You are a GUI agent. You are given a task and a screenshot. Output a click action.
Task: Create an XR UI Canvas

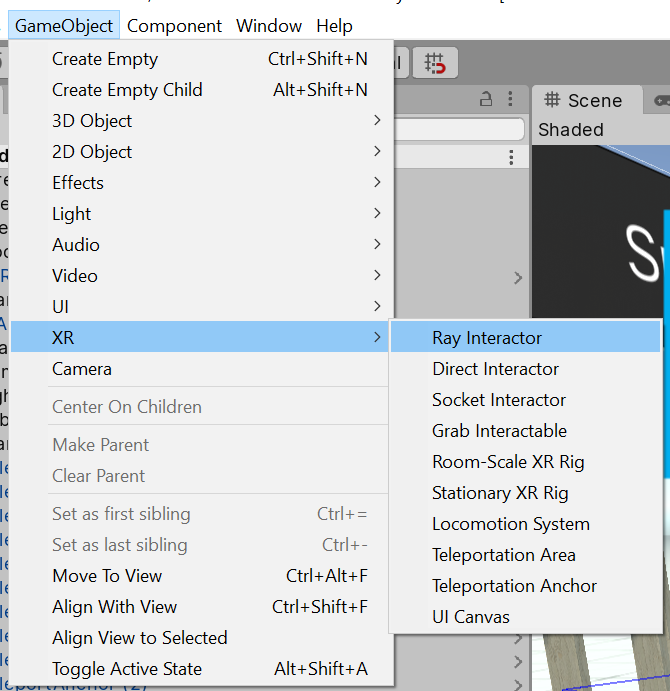pos(525,617)
